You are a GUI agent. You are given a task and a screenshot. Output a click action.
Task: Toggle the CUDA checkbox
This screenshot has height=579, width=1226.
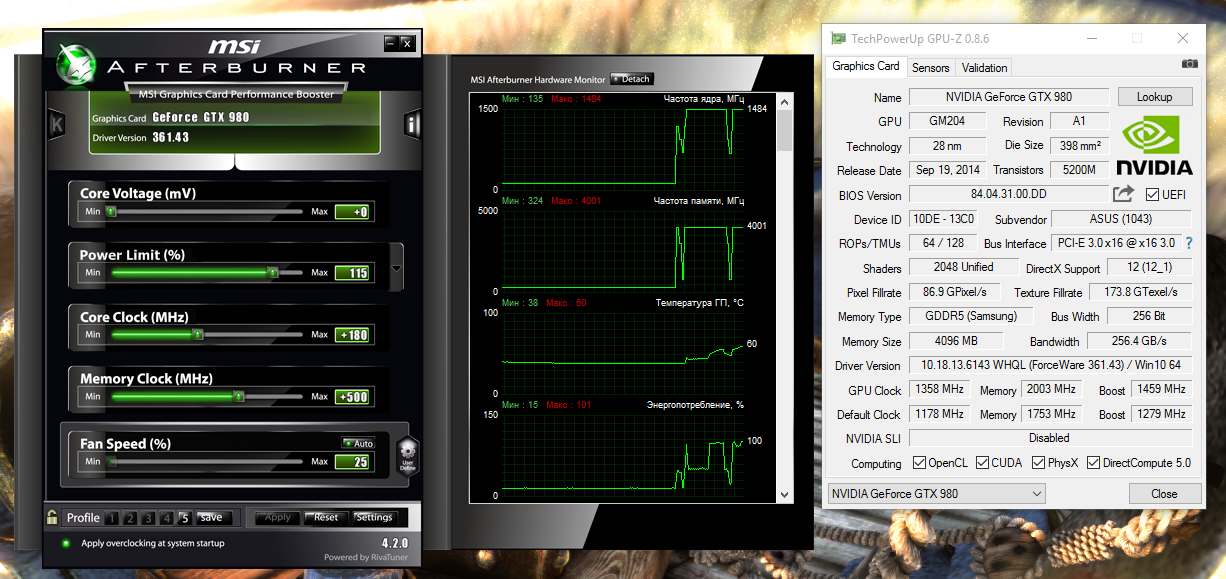(983, 463)
